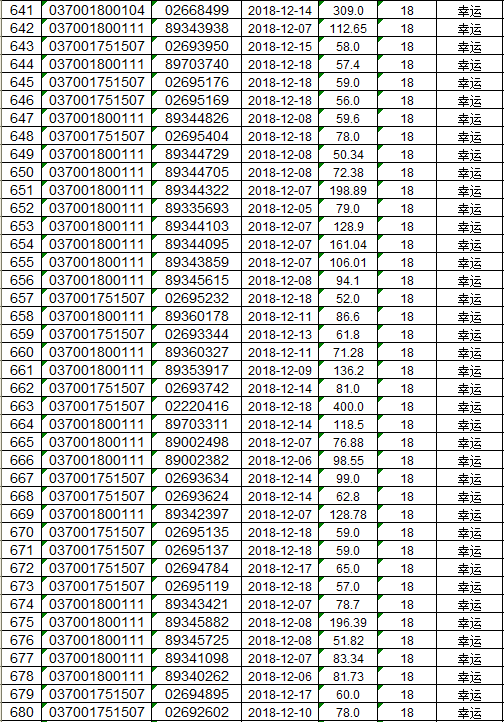Click row number 680
The width and height of the screenshot is (504, 722).
coord(21,712)
